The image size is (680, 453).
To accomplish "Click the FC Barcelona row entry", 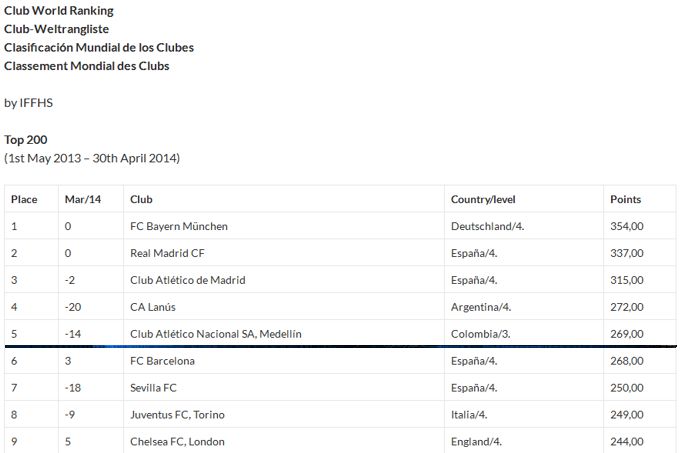I will [163, 361].
